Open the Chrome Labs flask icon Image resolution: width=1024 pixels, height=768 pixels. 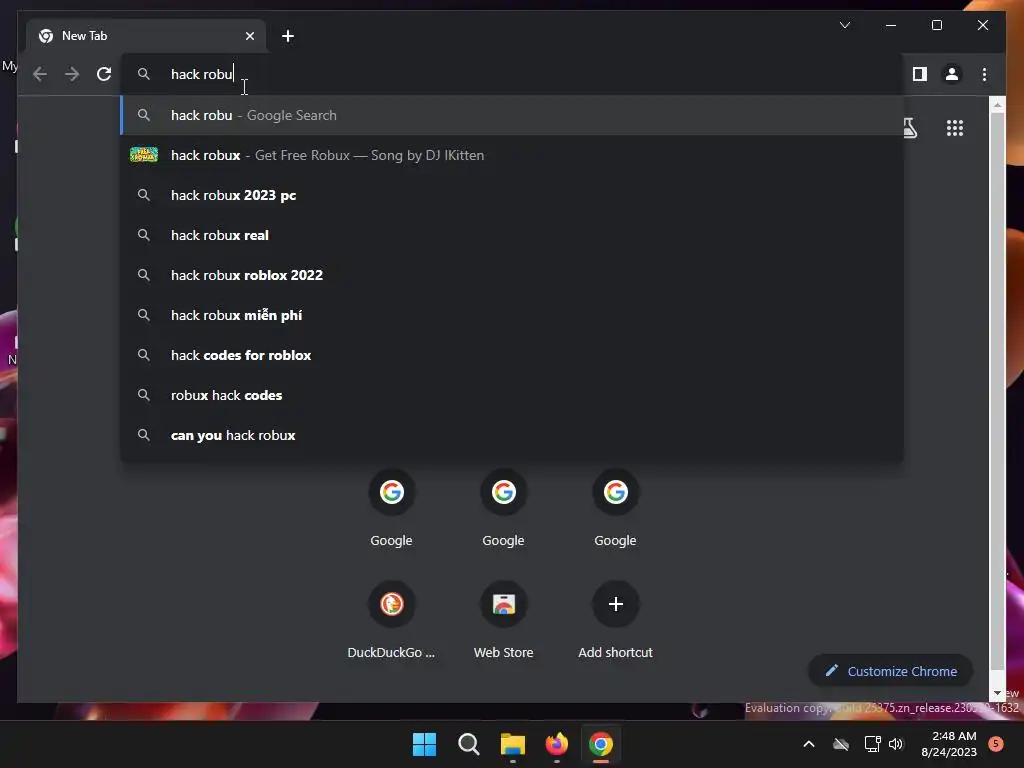tap(911, 128)
